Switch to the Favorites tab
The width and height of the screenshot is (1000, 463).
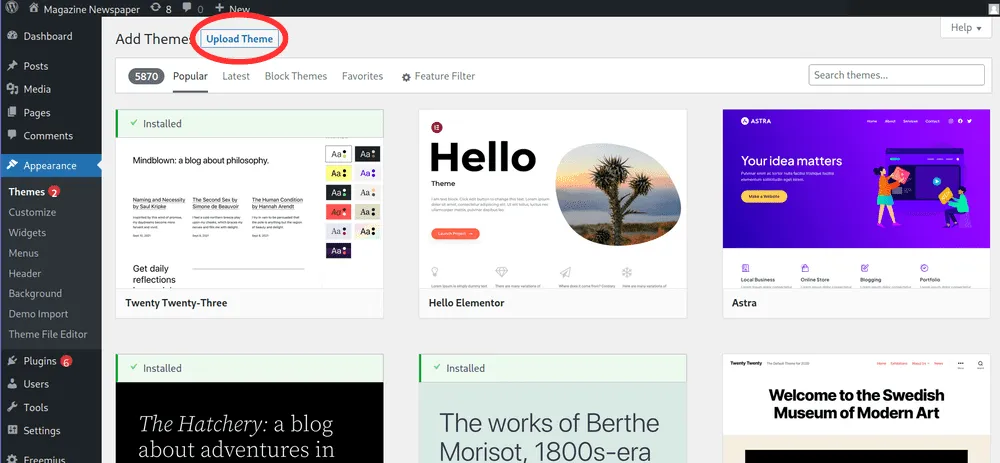pos(362,76)
